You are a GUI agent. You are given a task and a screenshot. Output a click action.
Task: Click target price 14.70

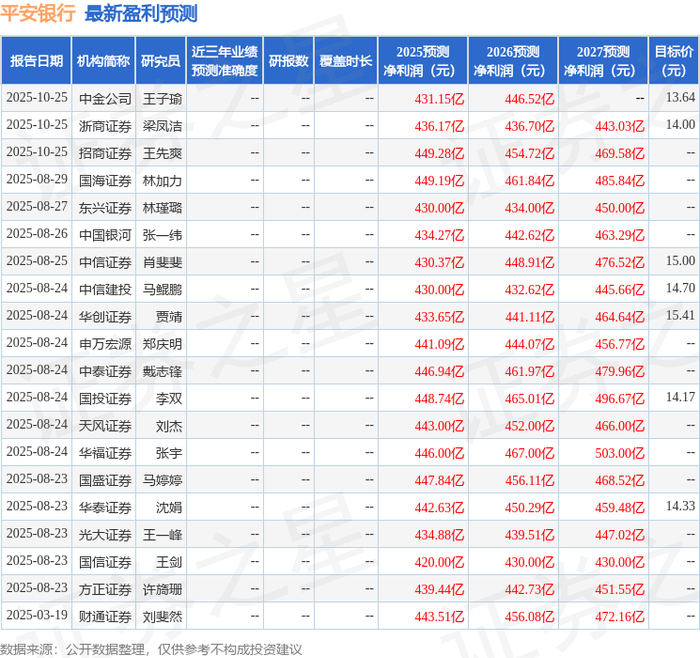click(680, 288)
